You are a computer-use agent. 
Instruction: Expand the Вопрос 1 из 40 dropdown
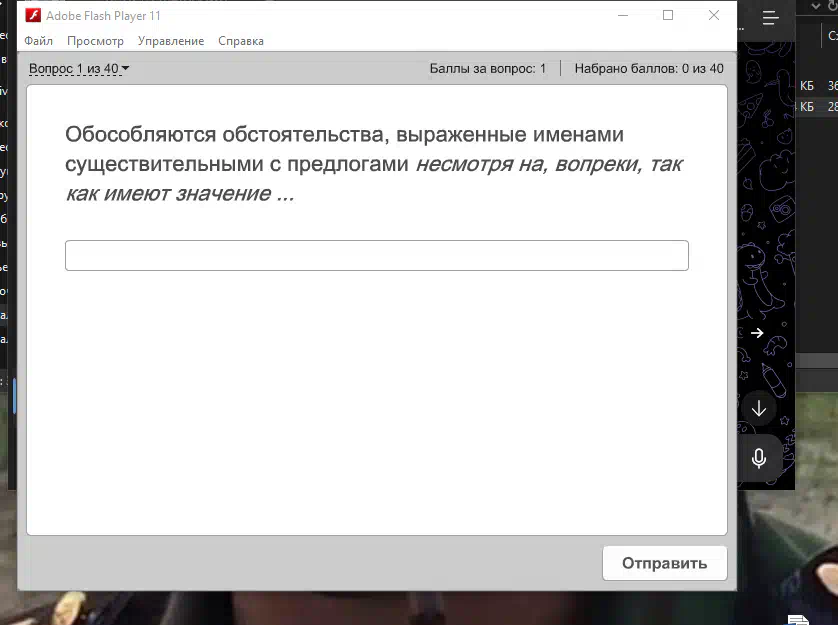coord(79,68)
